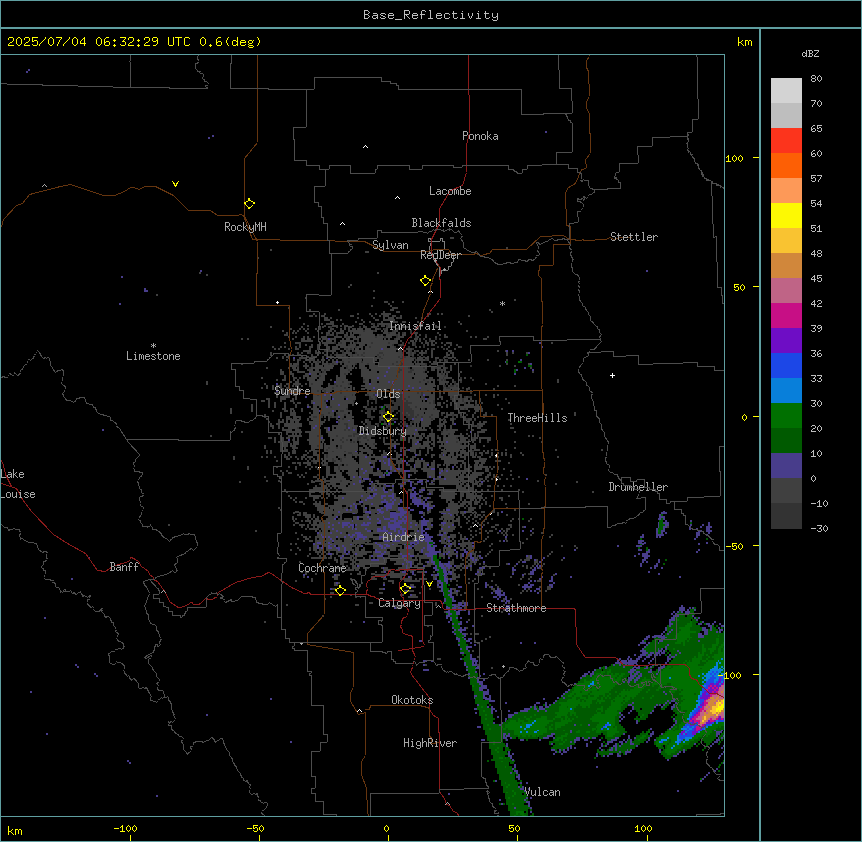
Task: Select the light gray 80 dBZ legend swatch
Action: click(786, 90)
